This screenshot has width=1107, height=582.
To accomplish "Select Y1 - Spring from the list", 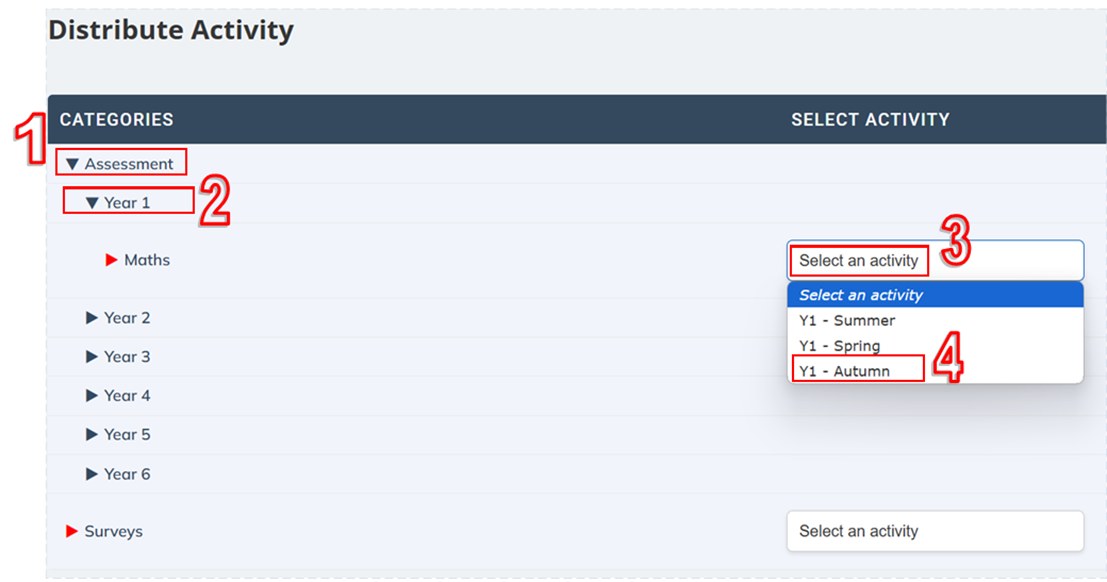I will point(840,345).
